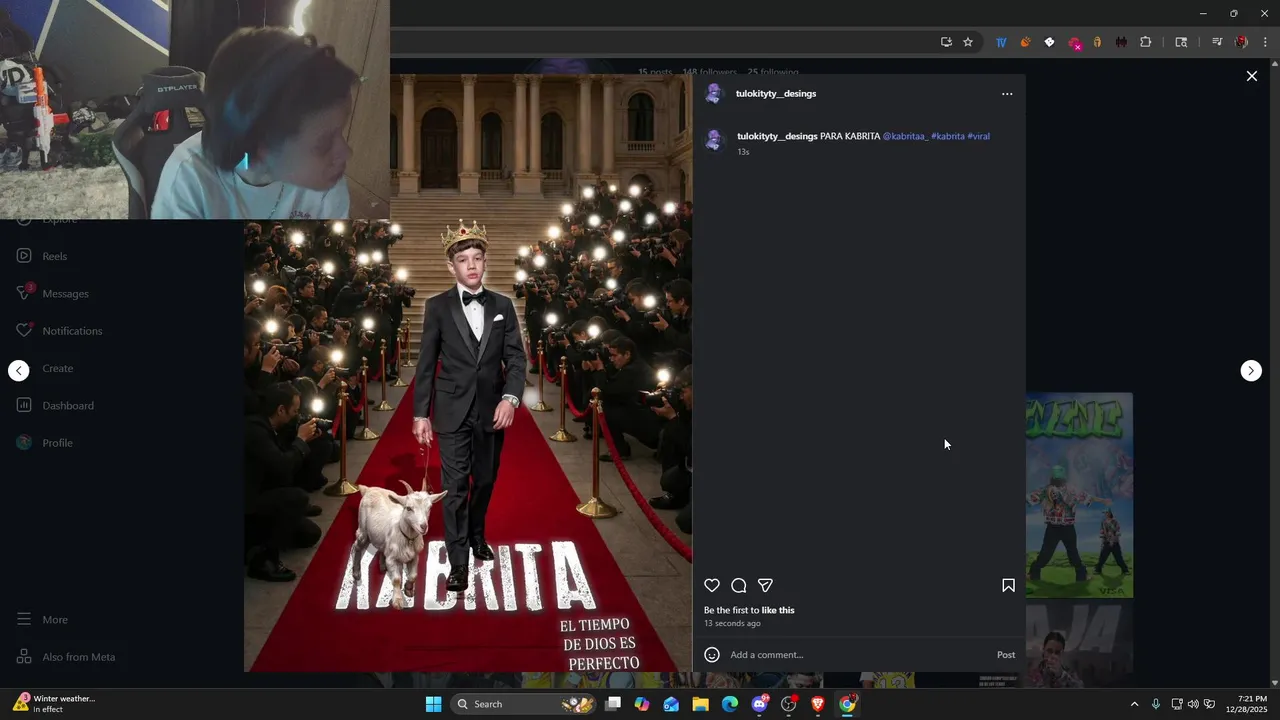Click the Reels icon in the sidebar
1280x720 pixels.
[x=24, y=256]
